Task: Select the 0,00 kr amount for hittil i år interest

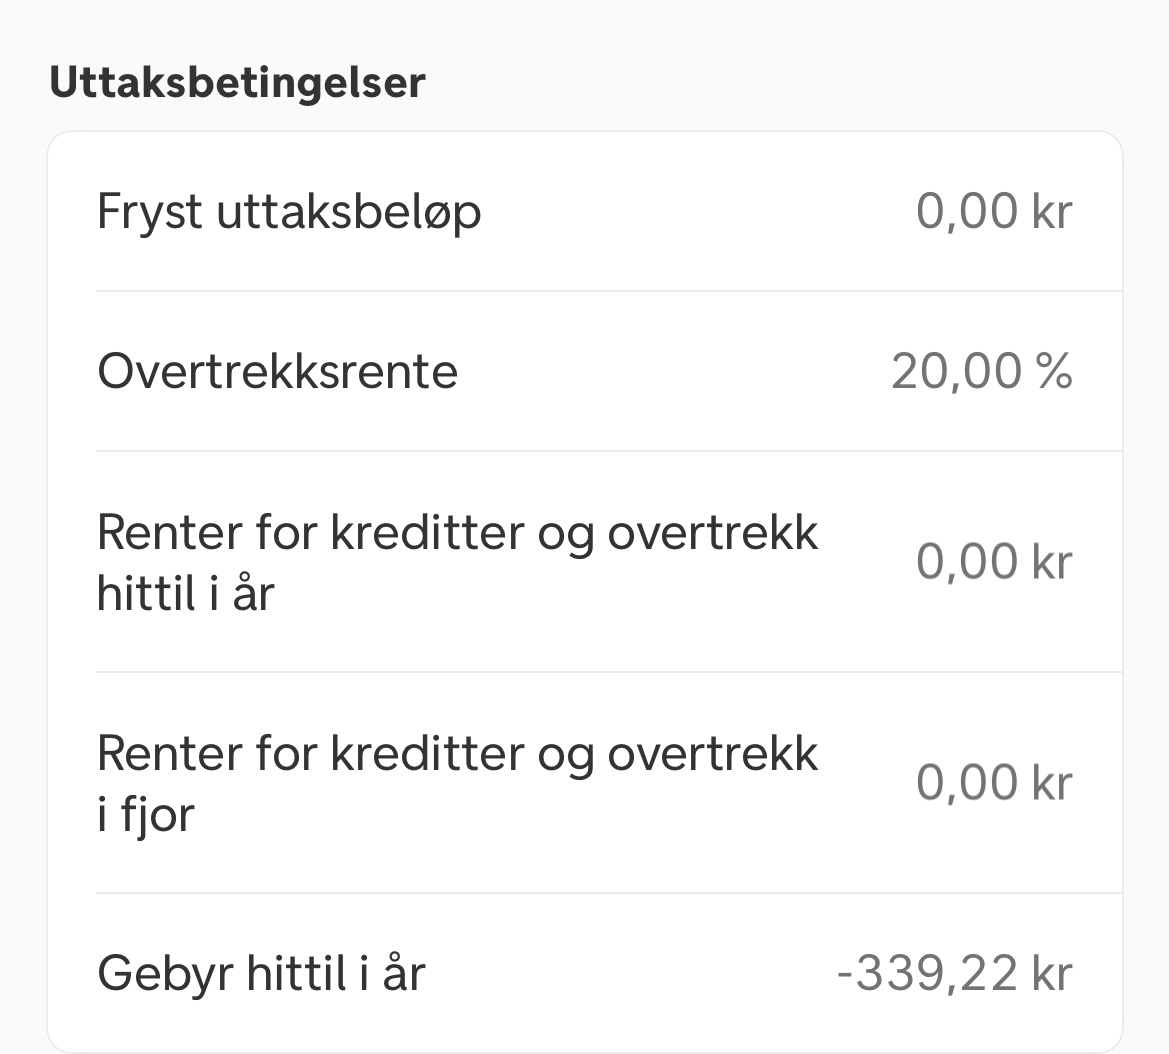Action: 994,562
